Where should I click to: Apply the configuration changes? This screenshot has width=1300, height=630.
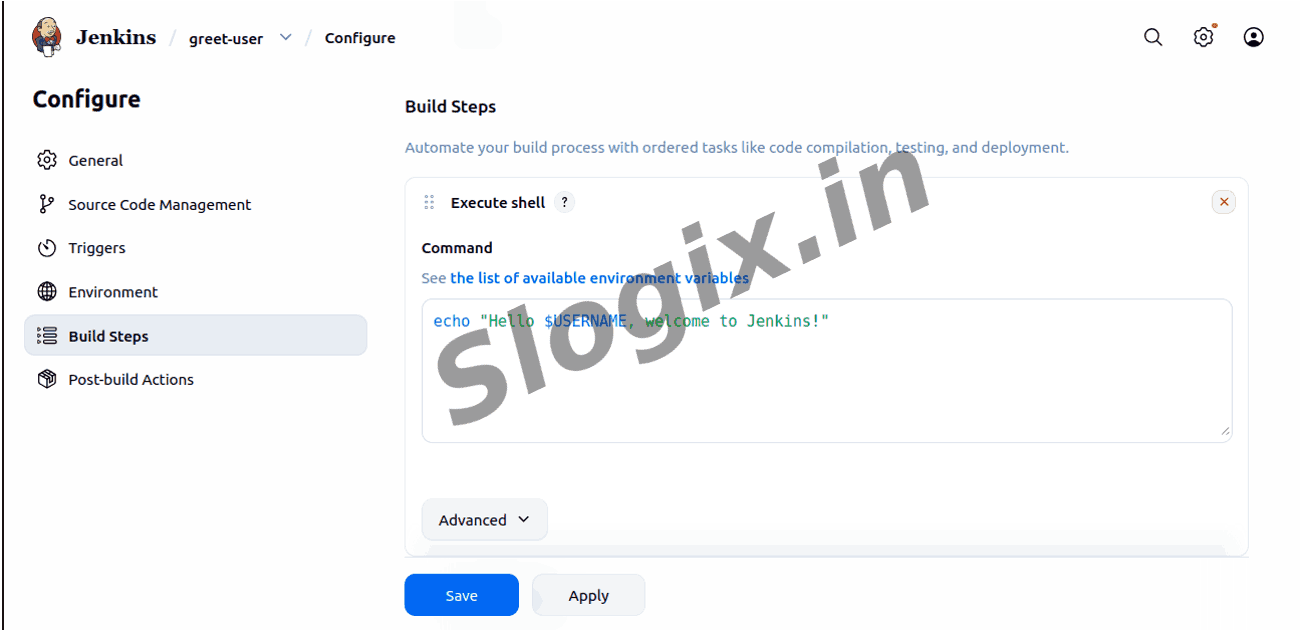[589, 595]
